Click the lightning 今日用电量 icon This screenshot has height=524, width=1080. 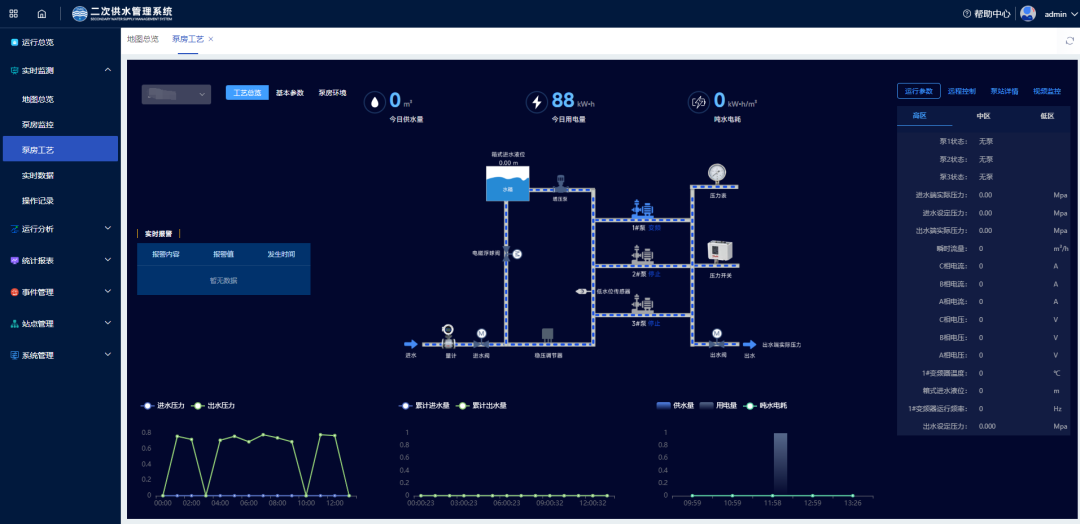536,102
